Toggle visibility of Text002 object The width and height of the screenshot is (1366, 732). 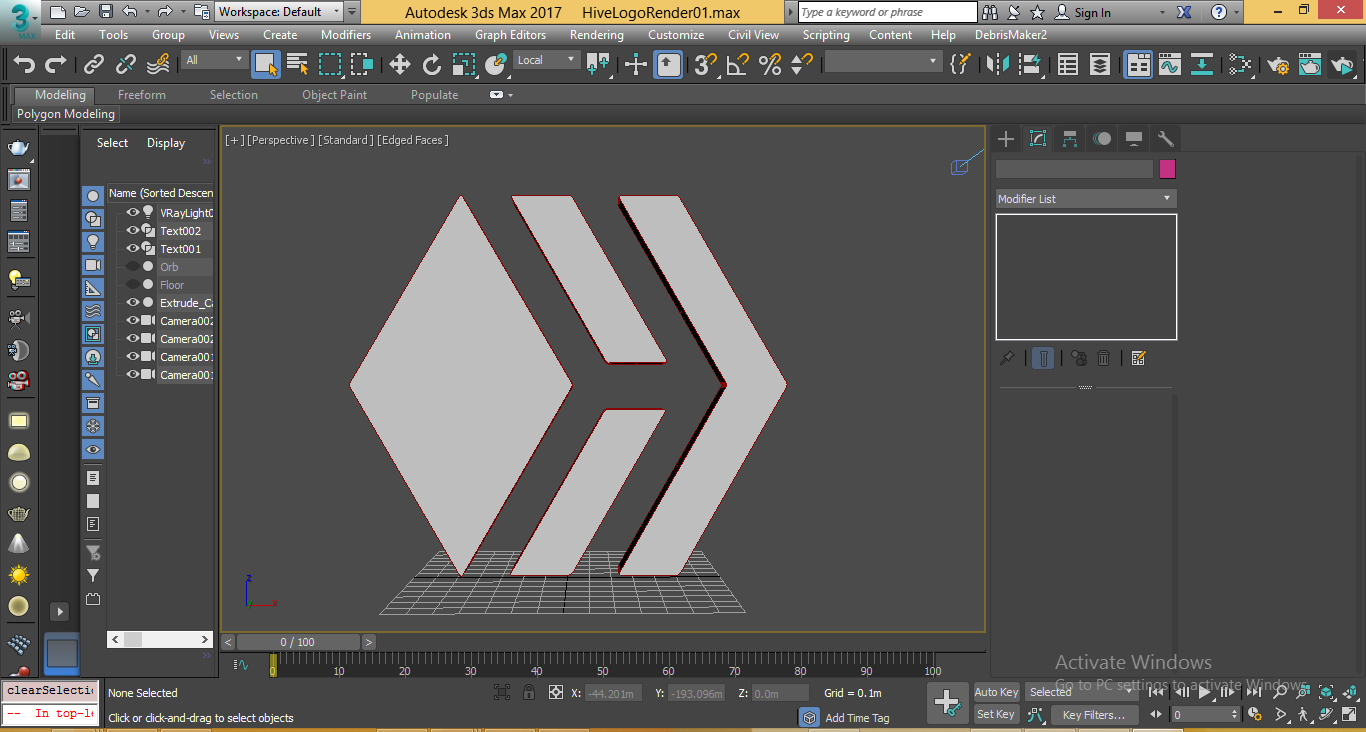click(x=133, y=231)
